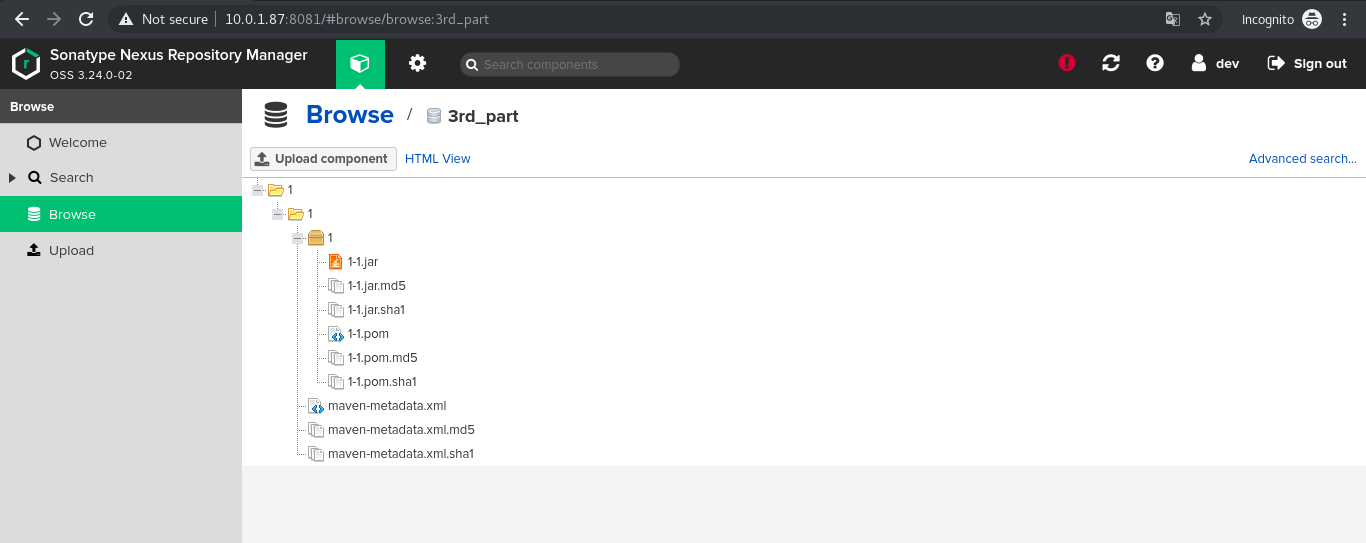Viewport: 1366px width, 543px height.
Task: Bookmark this page with the star icon
Action: [1205, 19]
